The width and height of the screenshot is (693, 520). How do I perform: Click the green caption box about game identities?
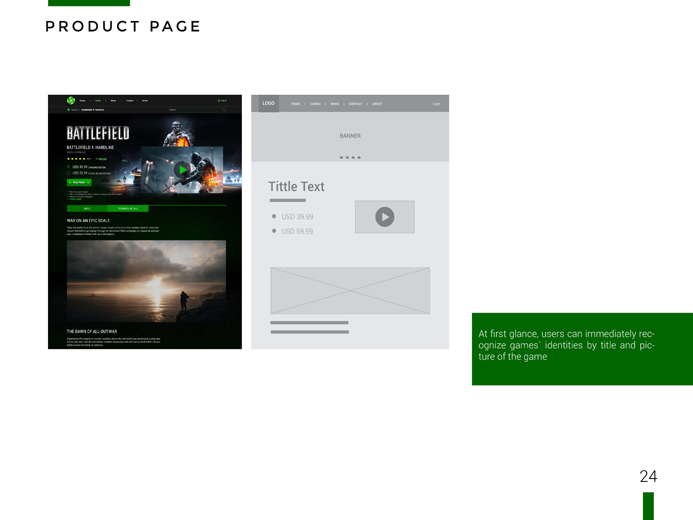tap(583, 349)
